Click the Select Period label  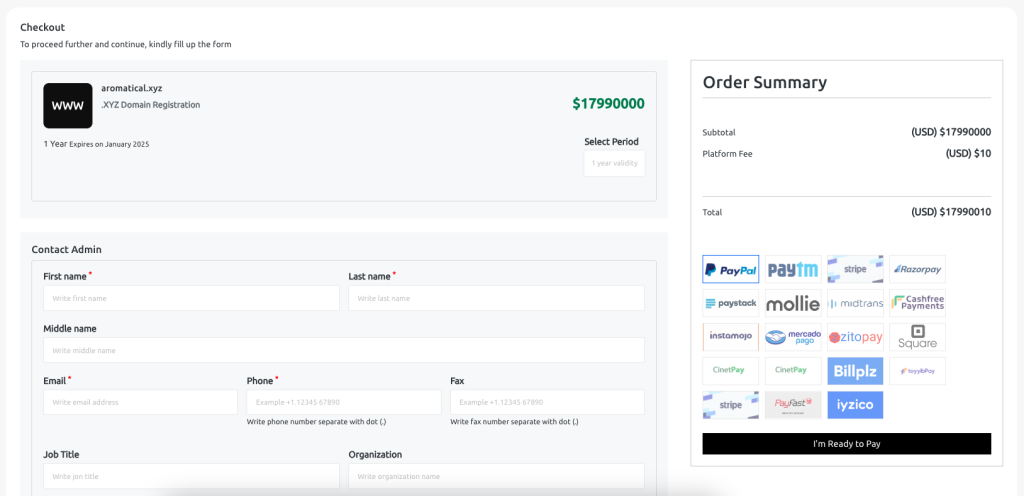(x=611, y=142)
